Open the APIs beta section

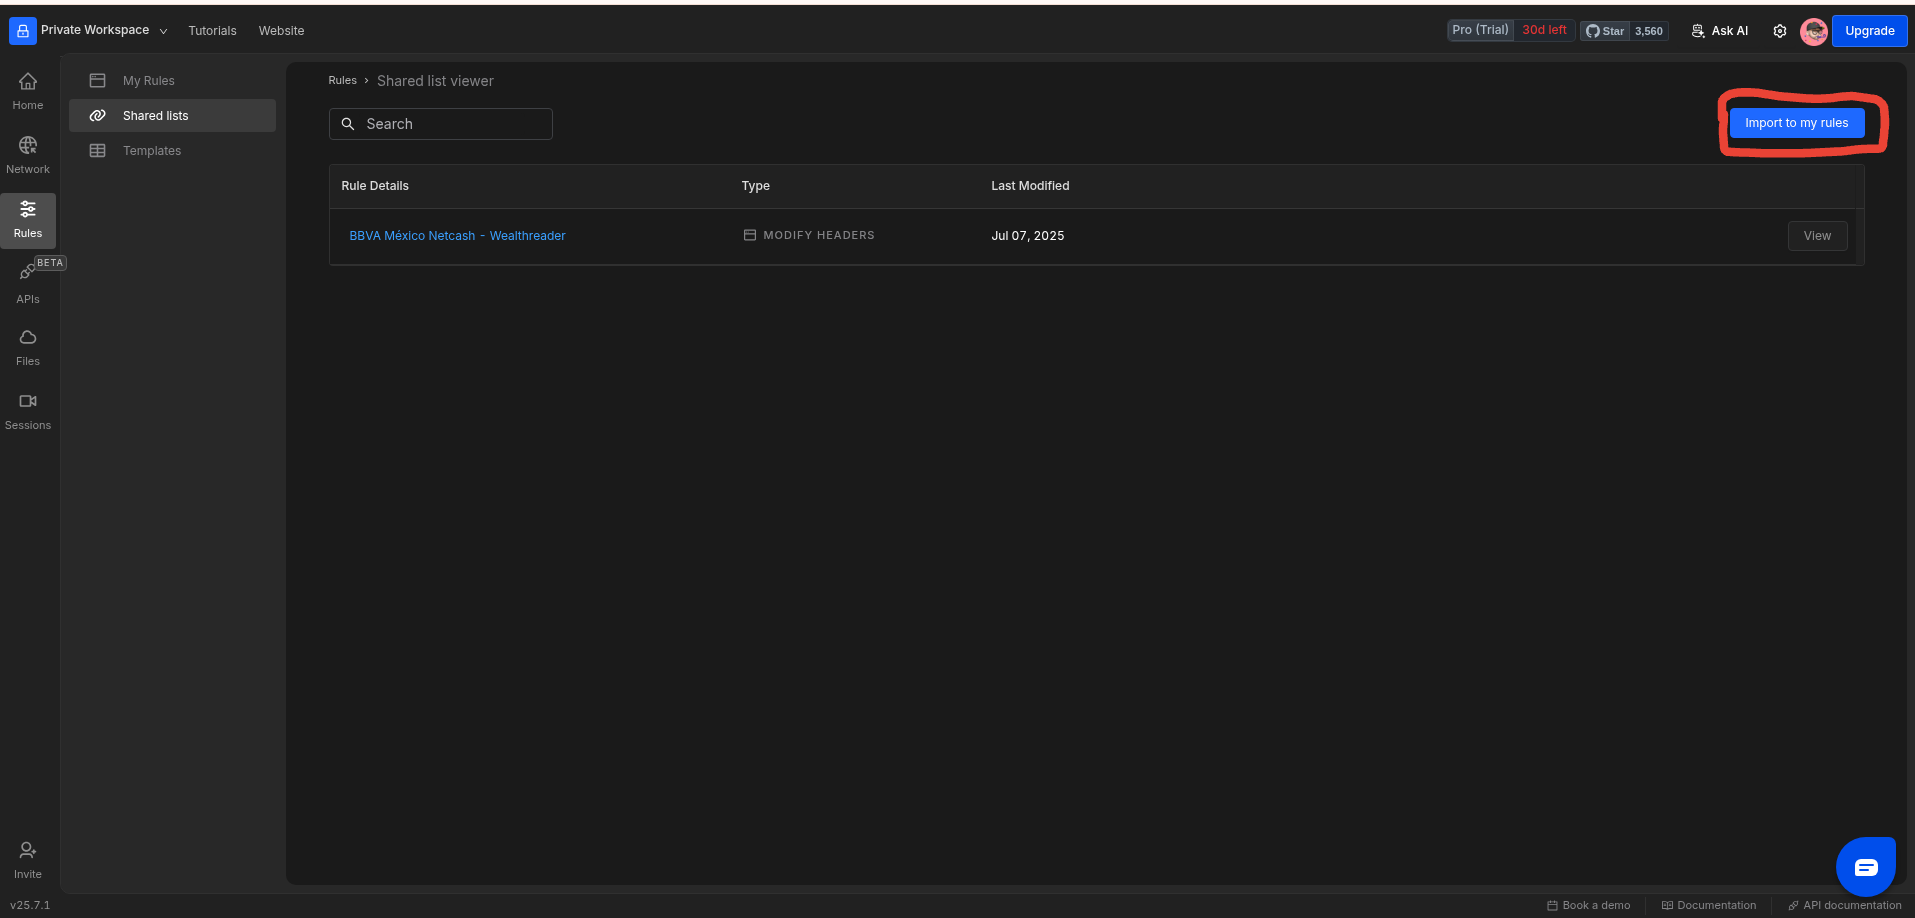click(x=28, y=284)
